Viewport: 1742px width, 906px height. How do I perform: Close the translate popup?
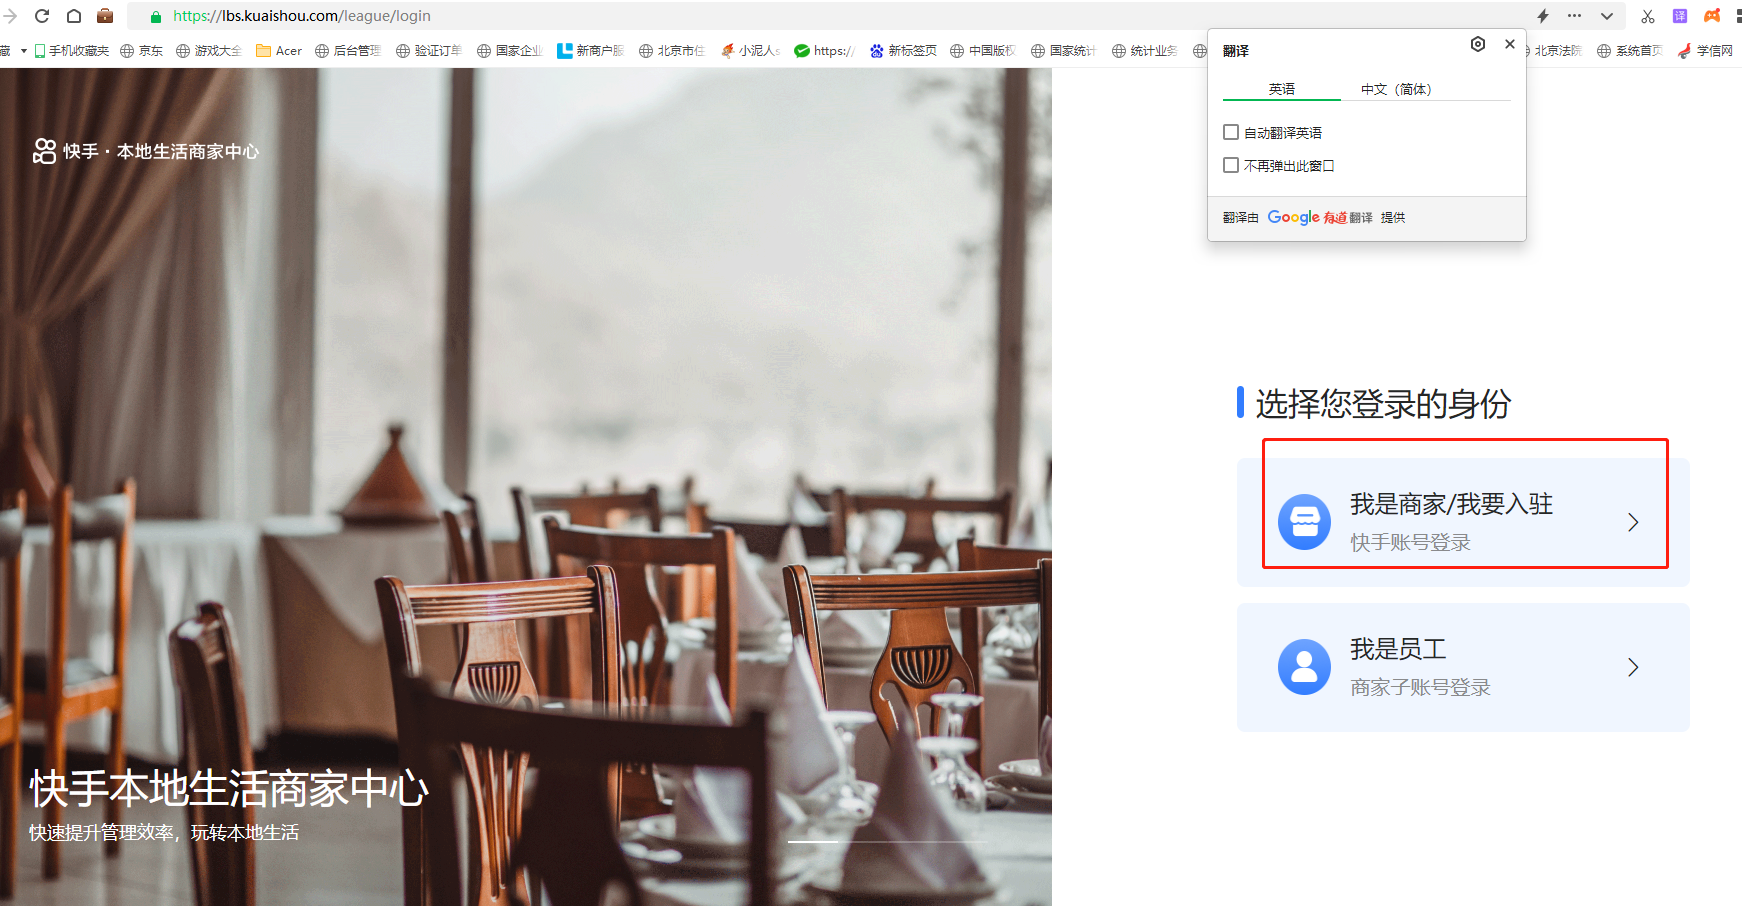point(1510,44)
